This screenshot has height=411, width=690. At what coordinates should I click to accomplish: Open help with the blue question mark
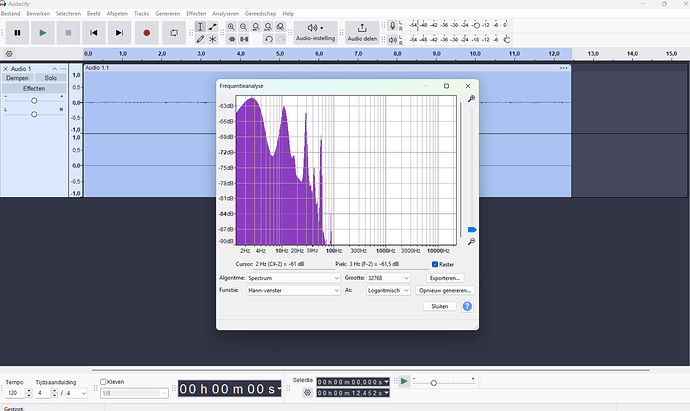point(467,306)
